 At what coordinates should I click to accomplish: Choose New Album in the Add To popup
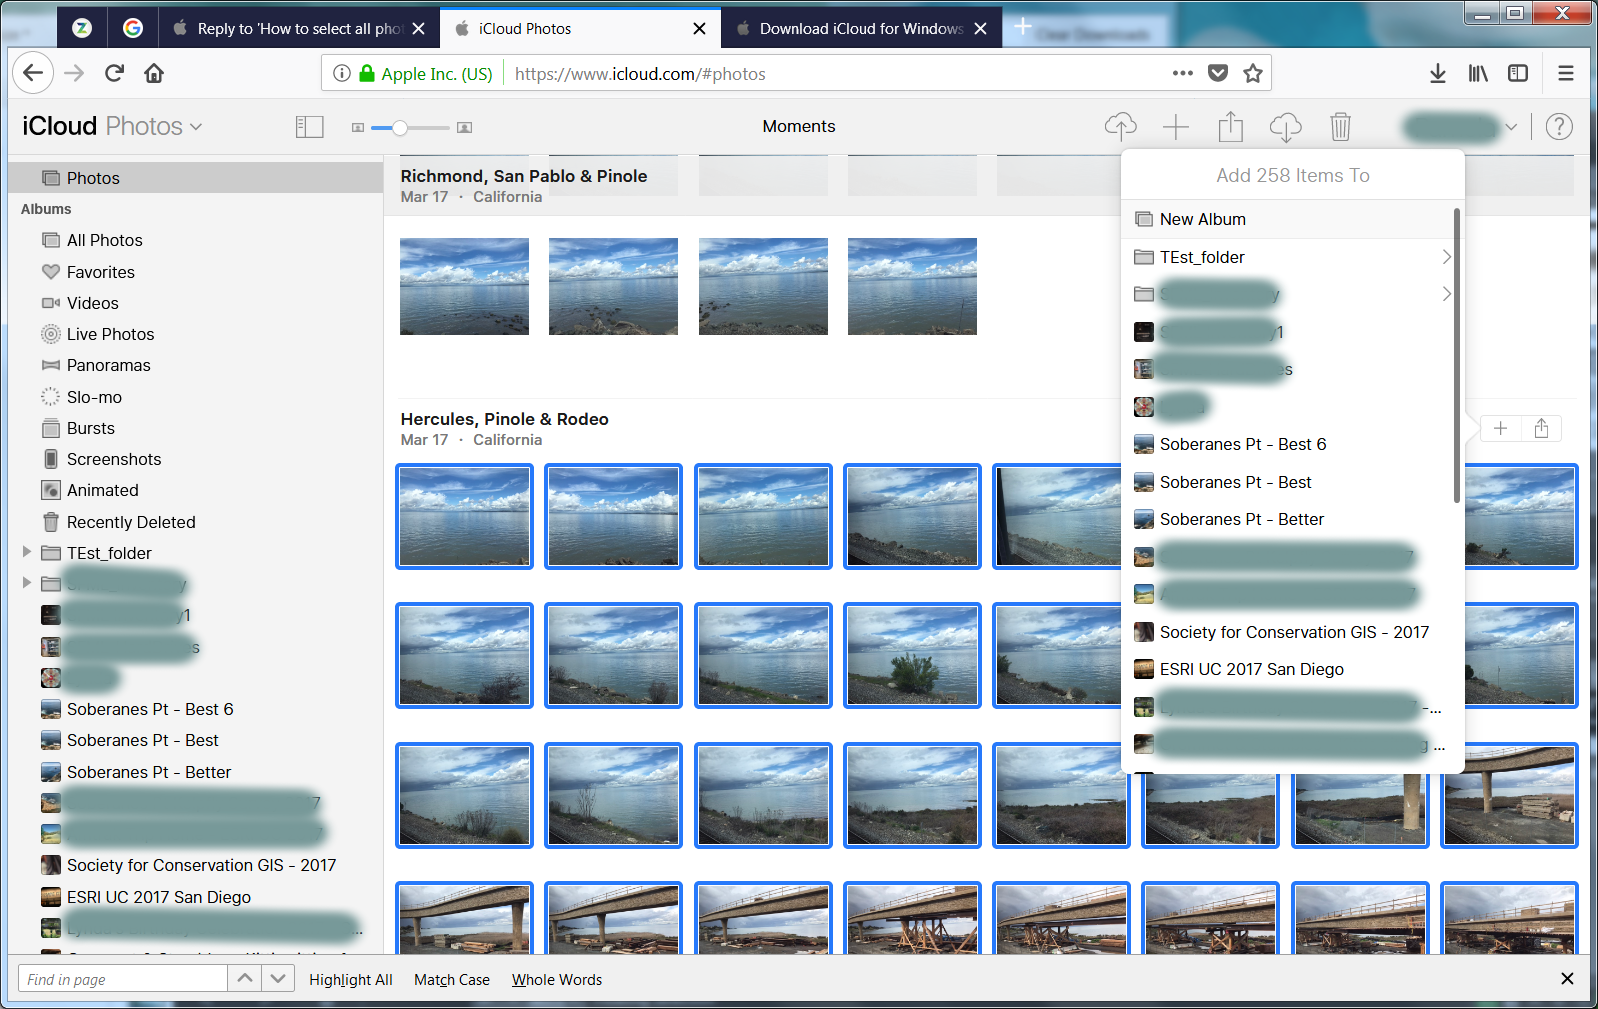pos(1288,219)
